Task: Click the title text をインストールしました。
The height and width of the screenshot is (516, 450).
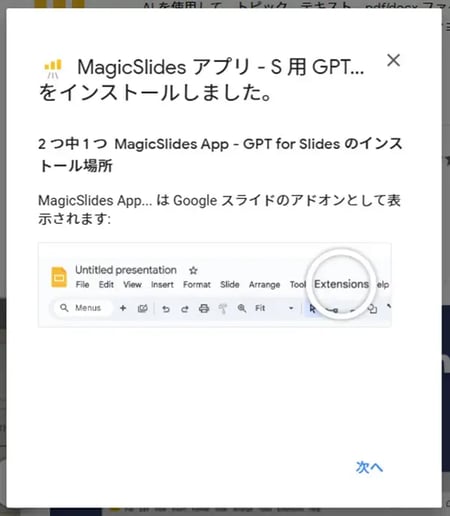Action: point(155,92)
